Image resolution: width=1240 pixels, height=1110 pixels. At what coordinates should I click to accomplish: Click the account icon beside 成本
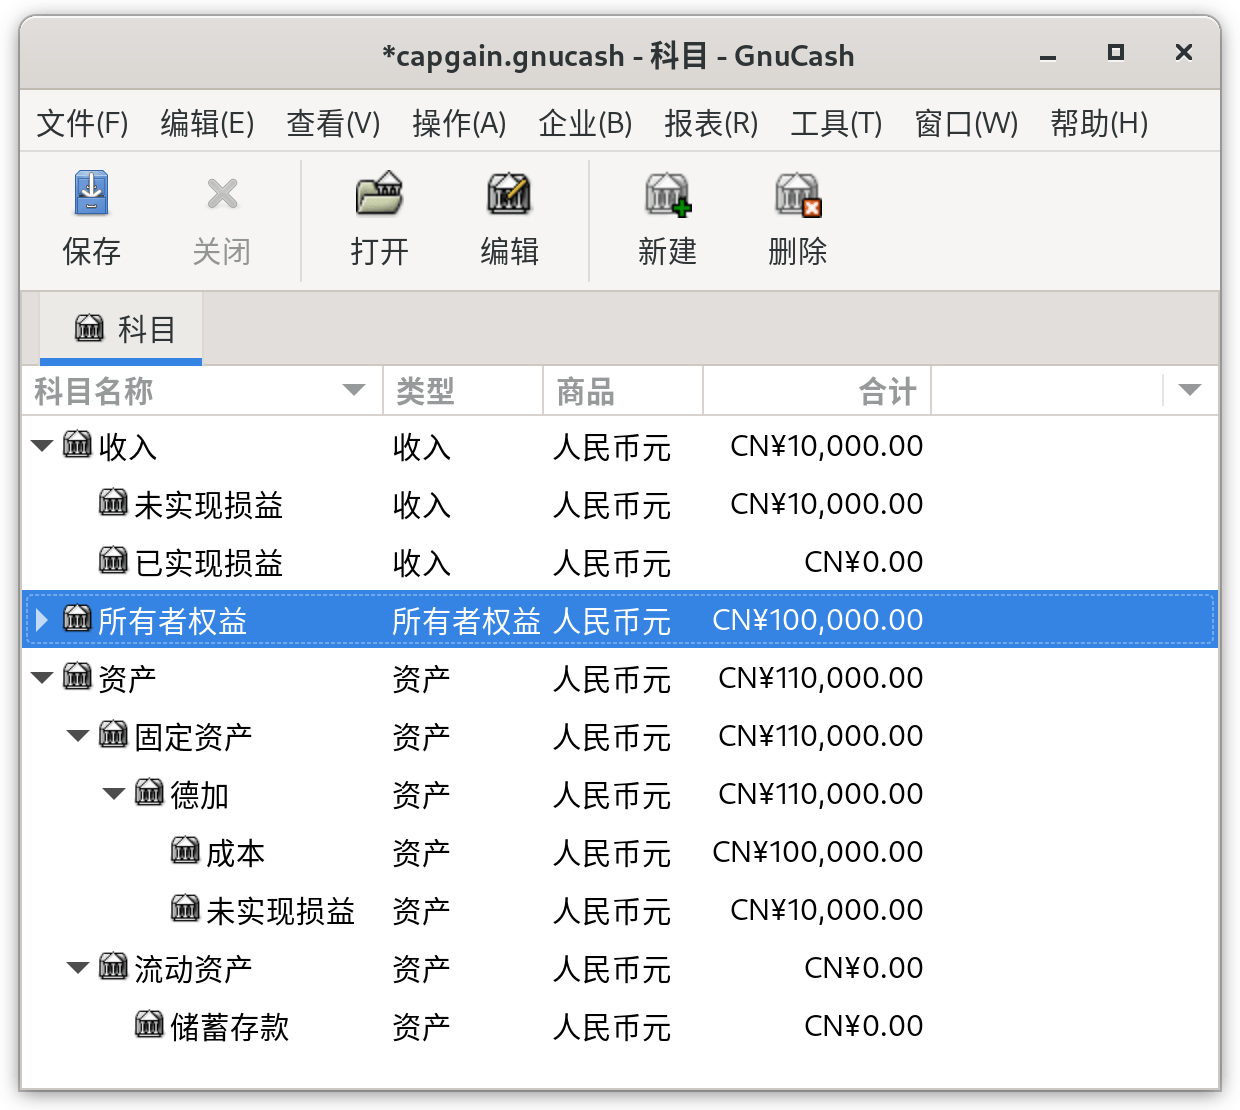click(185, 850)
